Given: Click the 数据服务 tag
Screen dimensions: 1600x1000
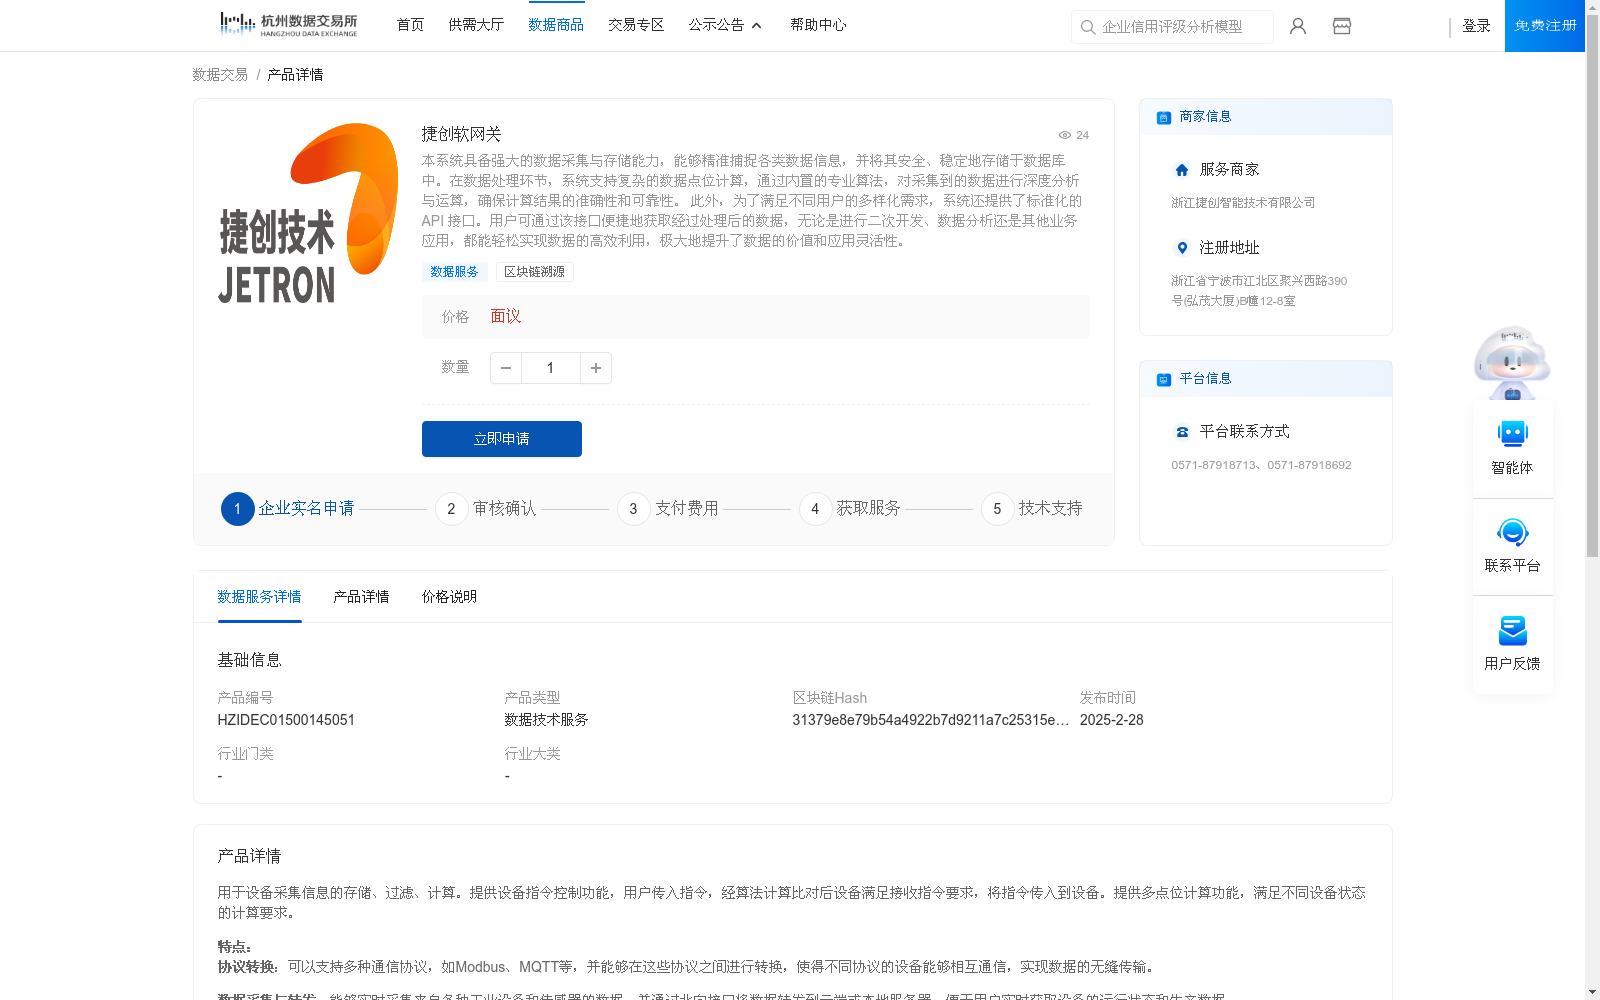Looking at the screenshot, I should 454,272.
